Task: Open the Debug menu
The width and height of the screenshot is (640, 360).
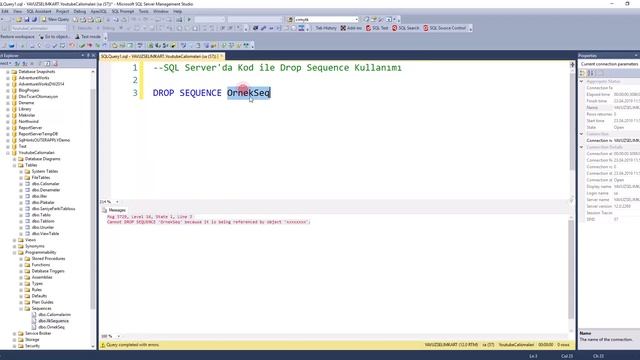Action: coord(80,11)
